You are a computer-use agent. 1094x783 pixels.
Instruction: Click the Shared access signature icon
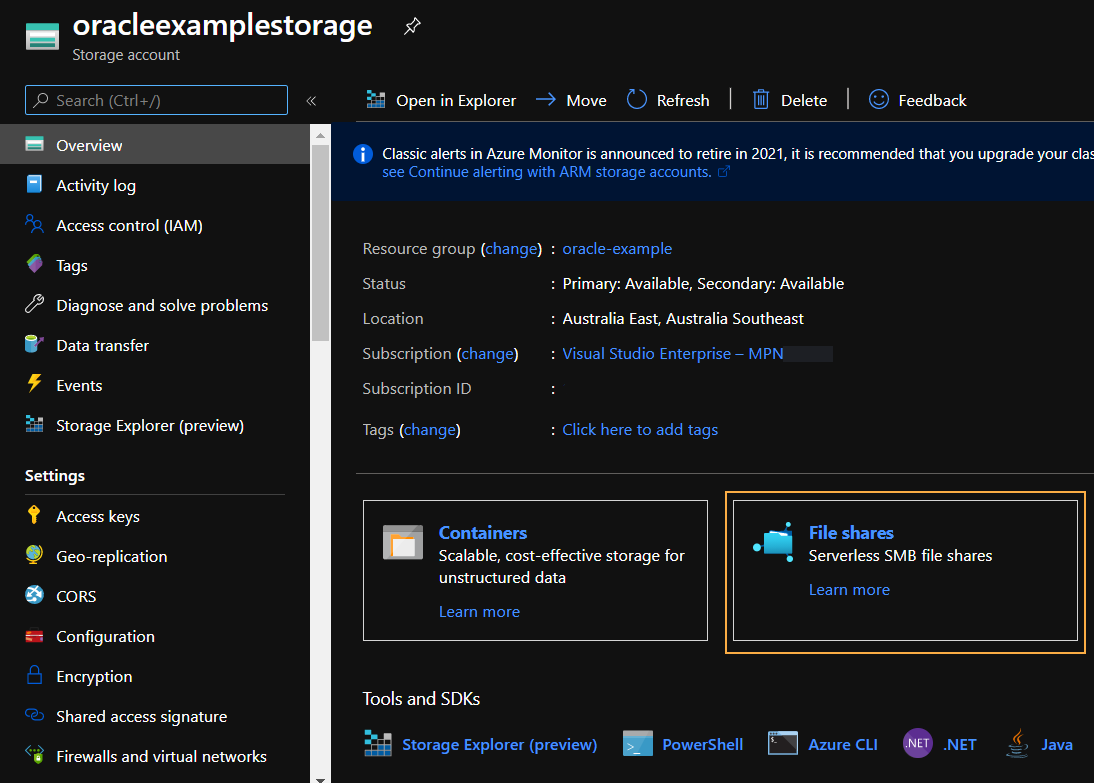(34, 715)
